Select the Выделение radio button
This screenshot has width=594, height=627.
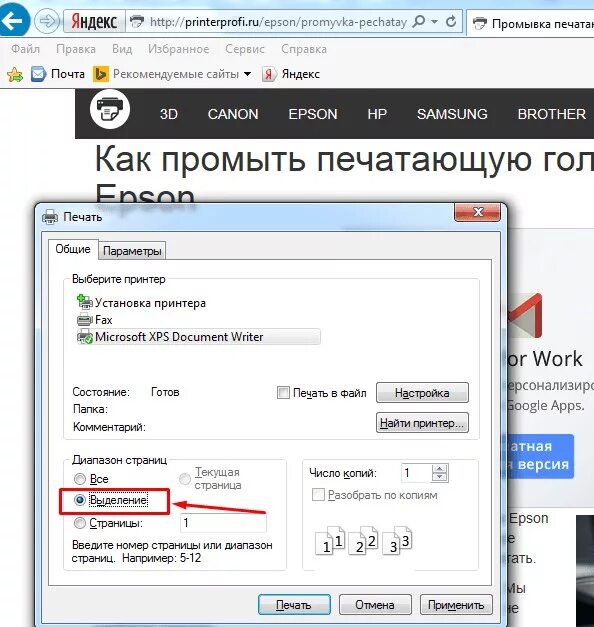pyautogui.click(x=80, y=500)
